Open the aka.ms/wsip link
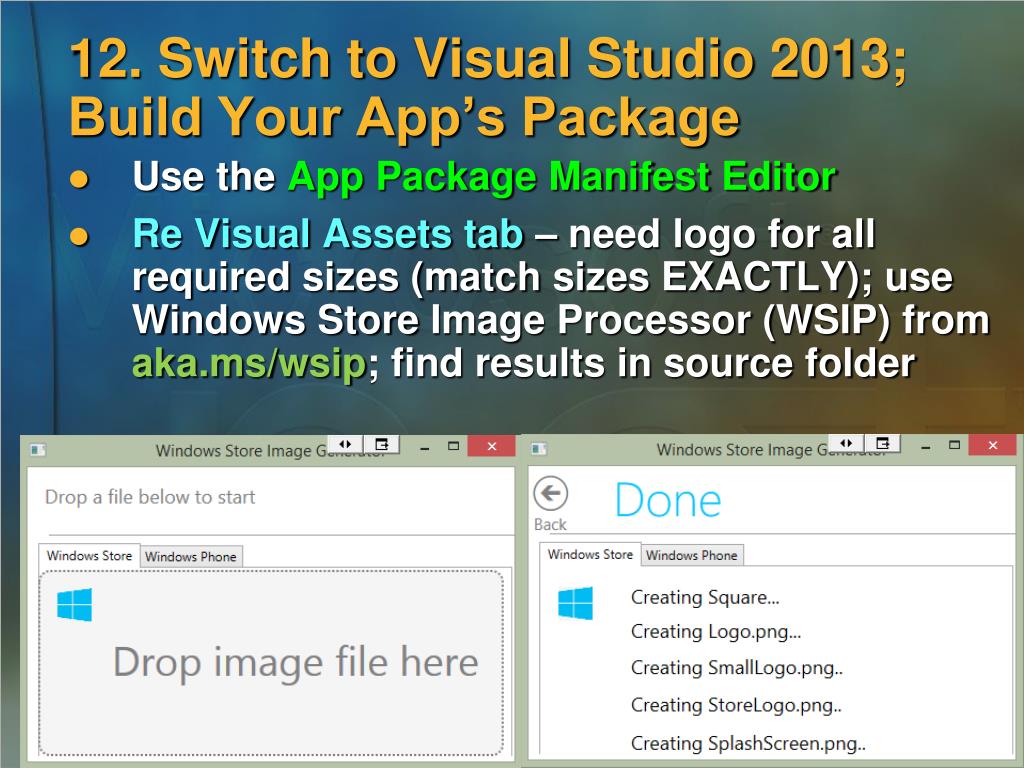 249,363
